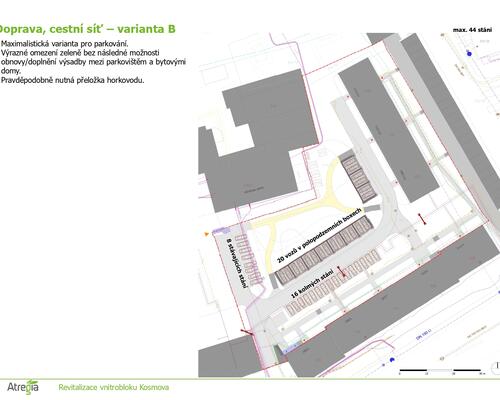The image size is (500, 400).
Task: Click the '16 kolmých stání' label
Action: point(312,284)
